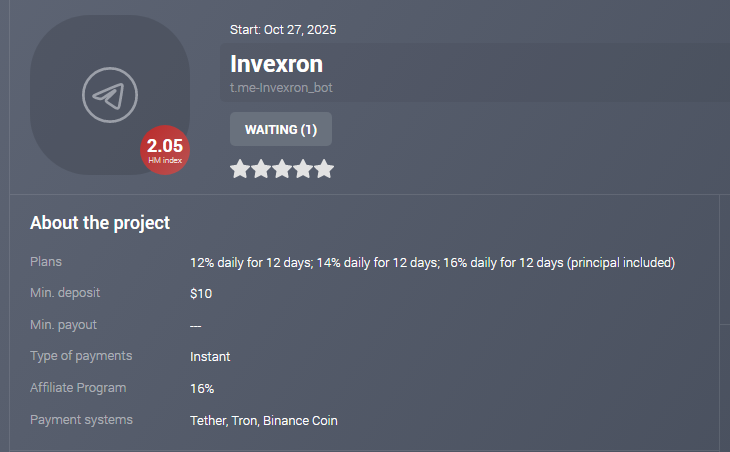Click the 16% affiliate program value
Screen dimensions: 730x452
point(202,389)
